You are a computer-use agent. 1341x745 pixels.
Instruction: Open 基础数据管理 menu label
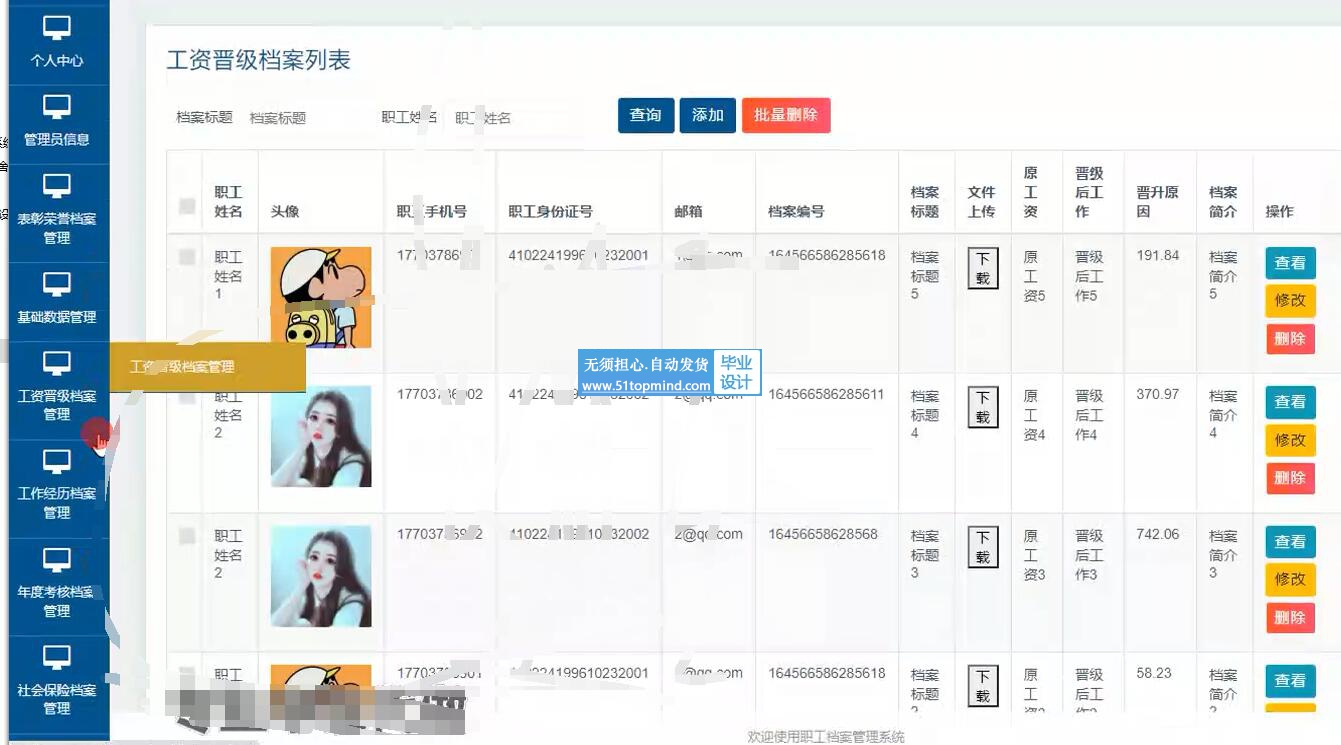pyautogui.click(x=57, y=317)
